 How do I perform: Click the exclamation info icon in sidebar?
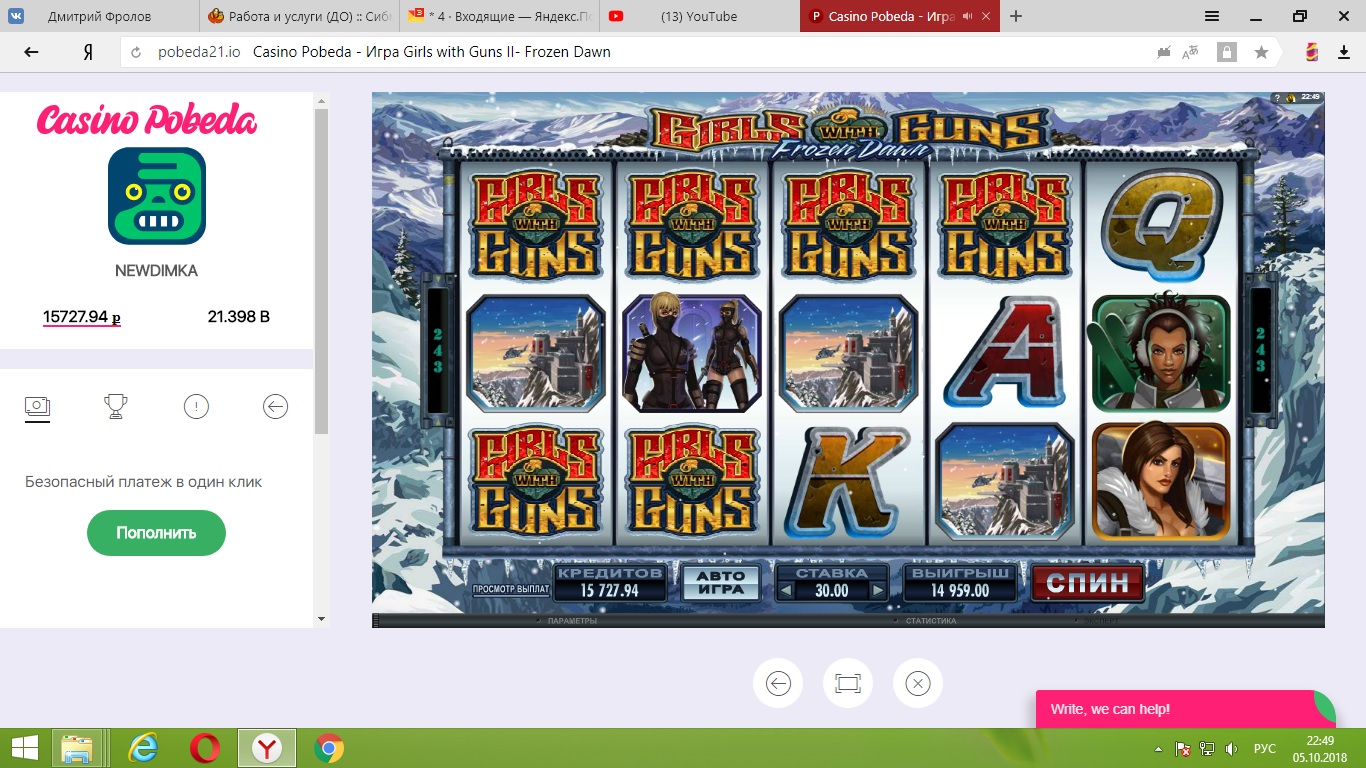pos(196,406)
